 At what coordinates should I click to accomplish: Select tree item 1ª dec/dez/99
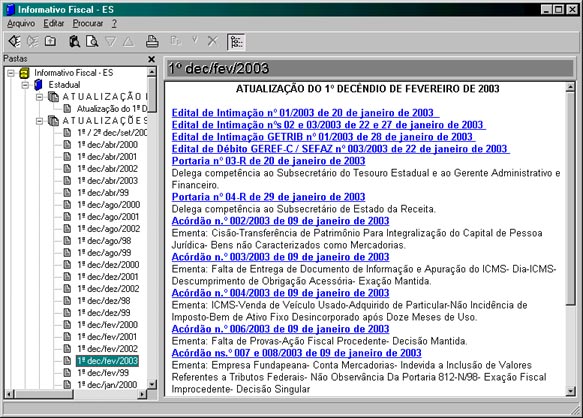[104, 312]
